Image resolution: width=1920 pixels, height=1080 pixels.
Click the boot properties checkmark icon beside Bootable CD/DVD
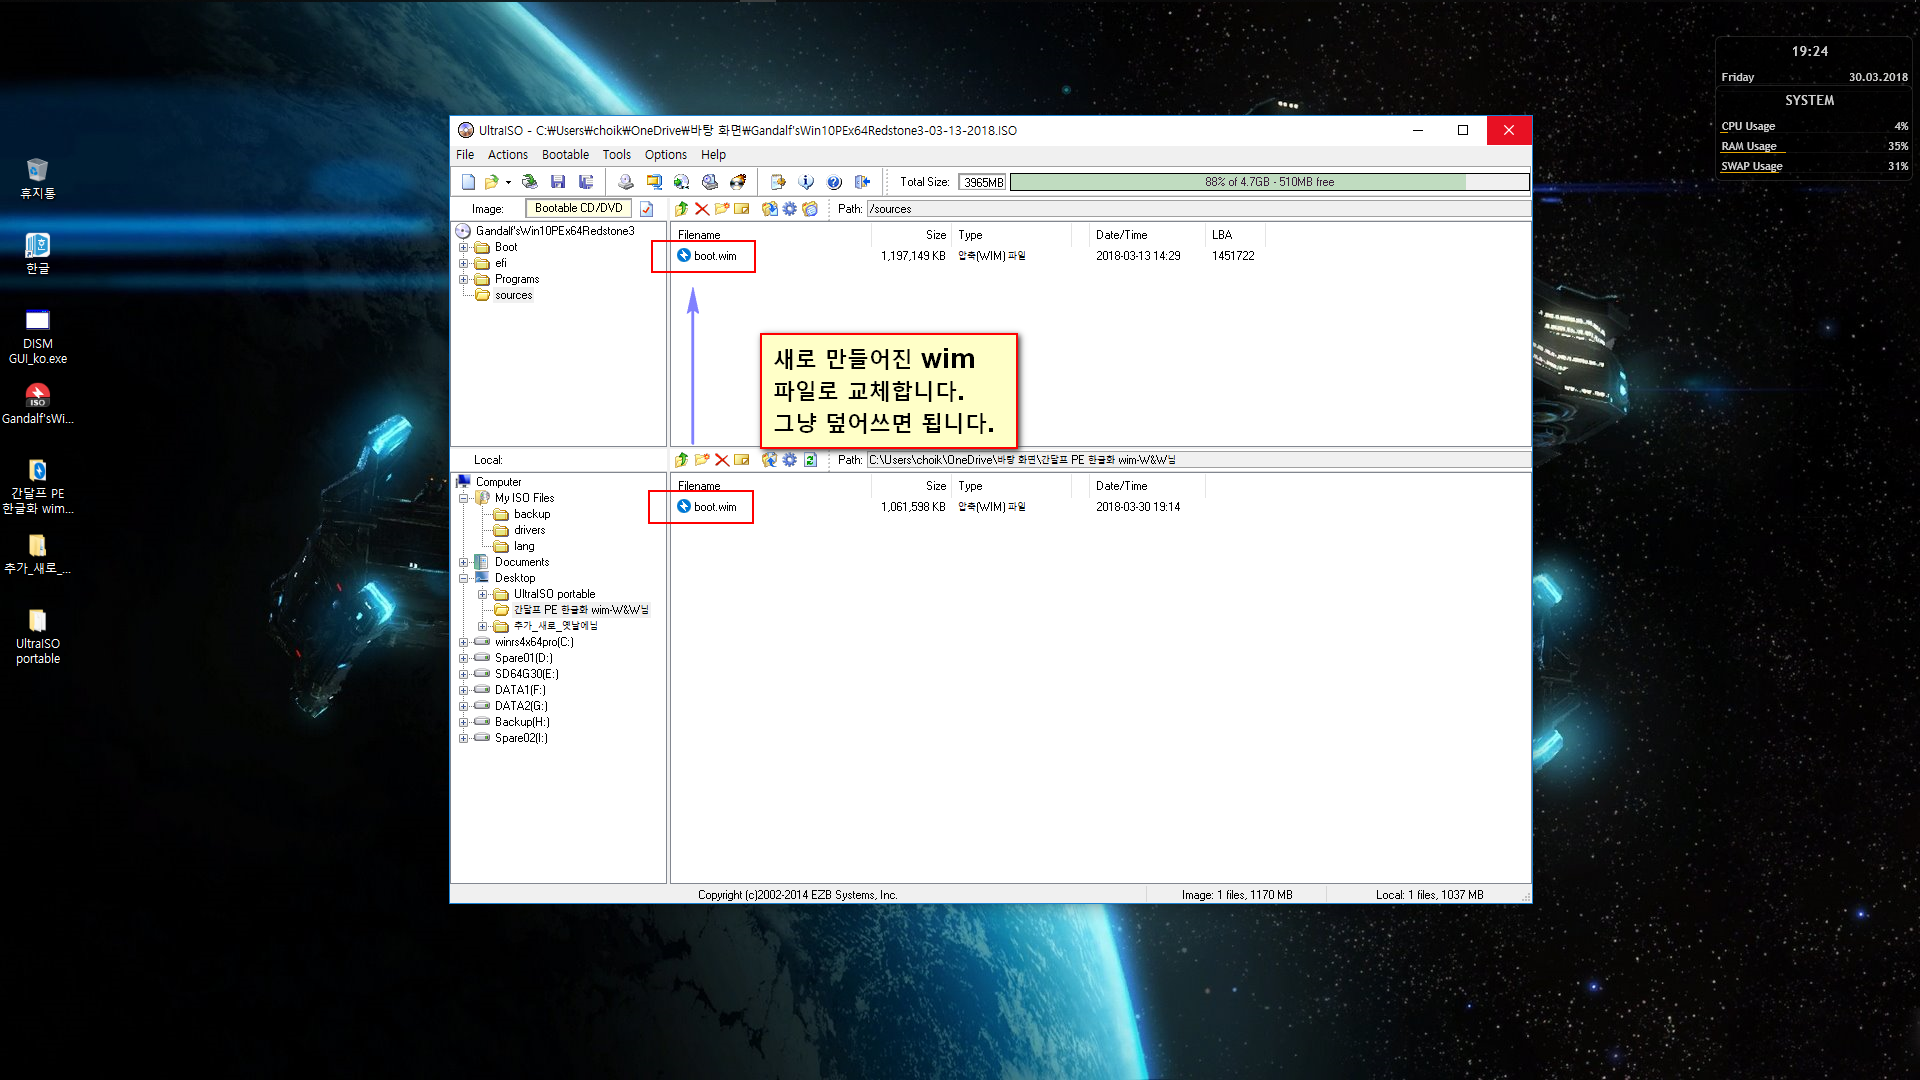click(x=647, y=209)
